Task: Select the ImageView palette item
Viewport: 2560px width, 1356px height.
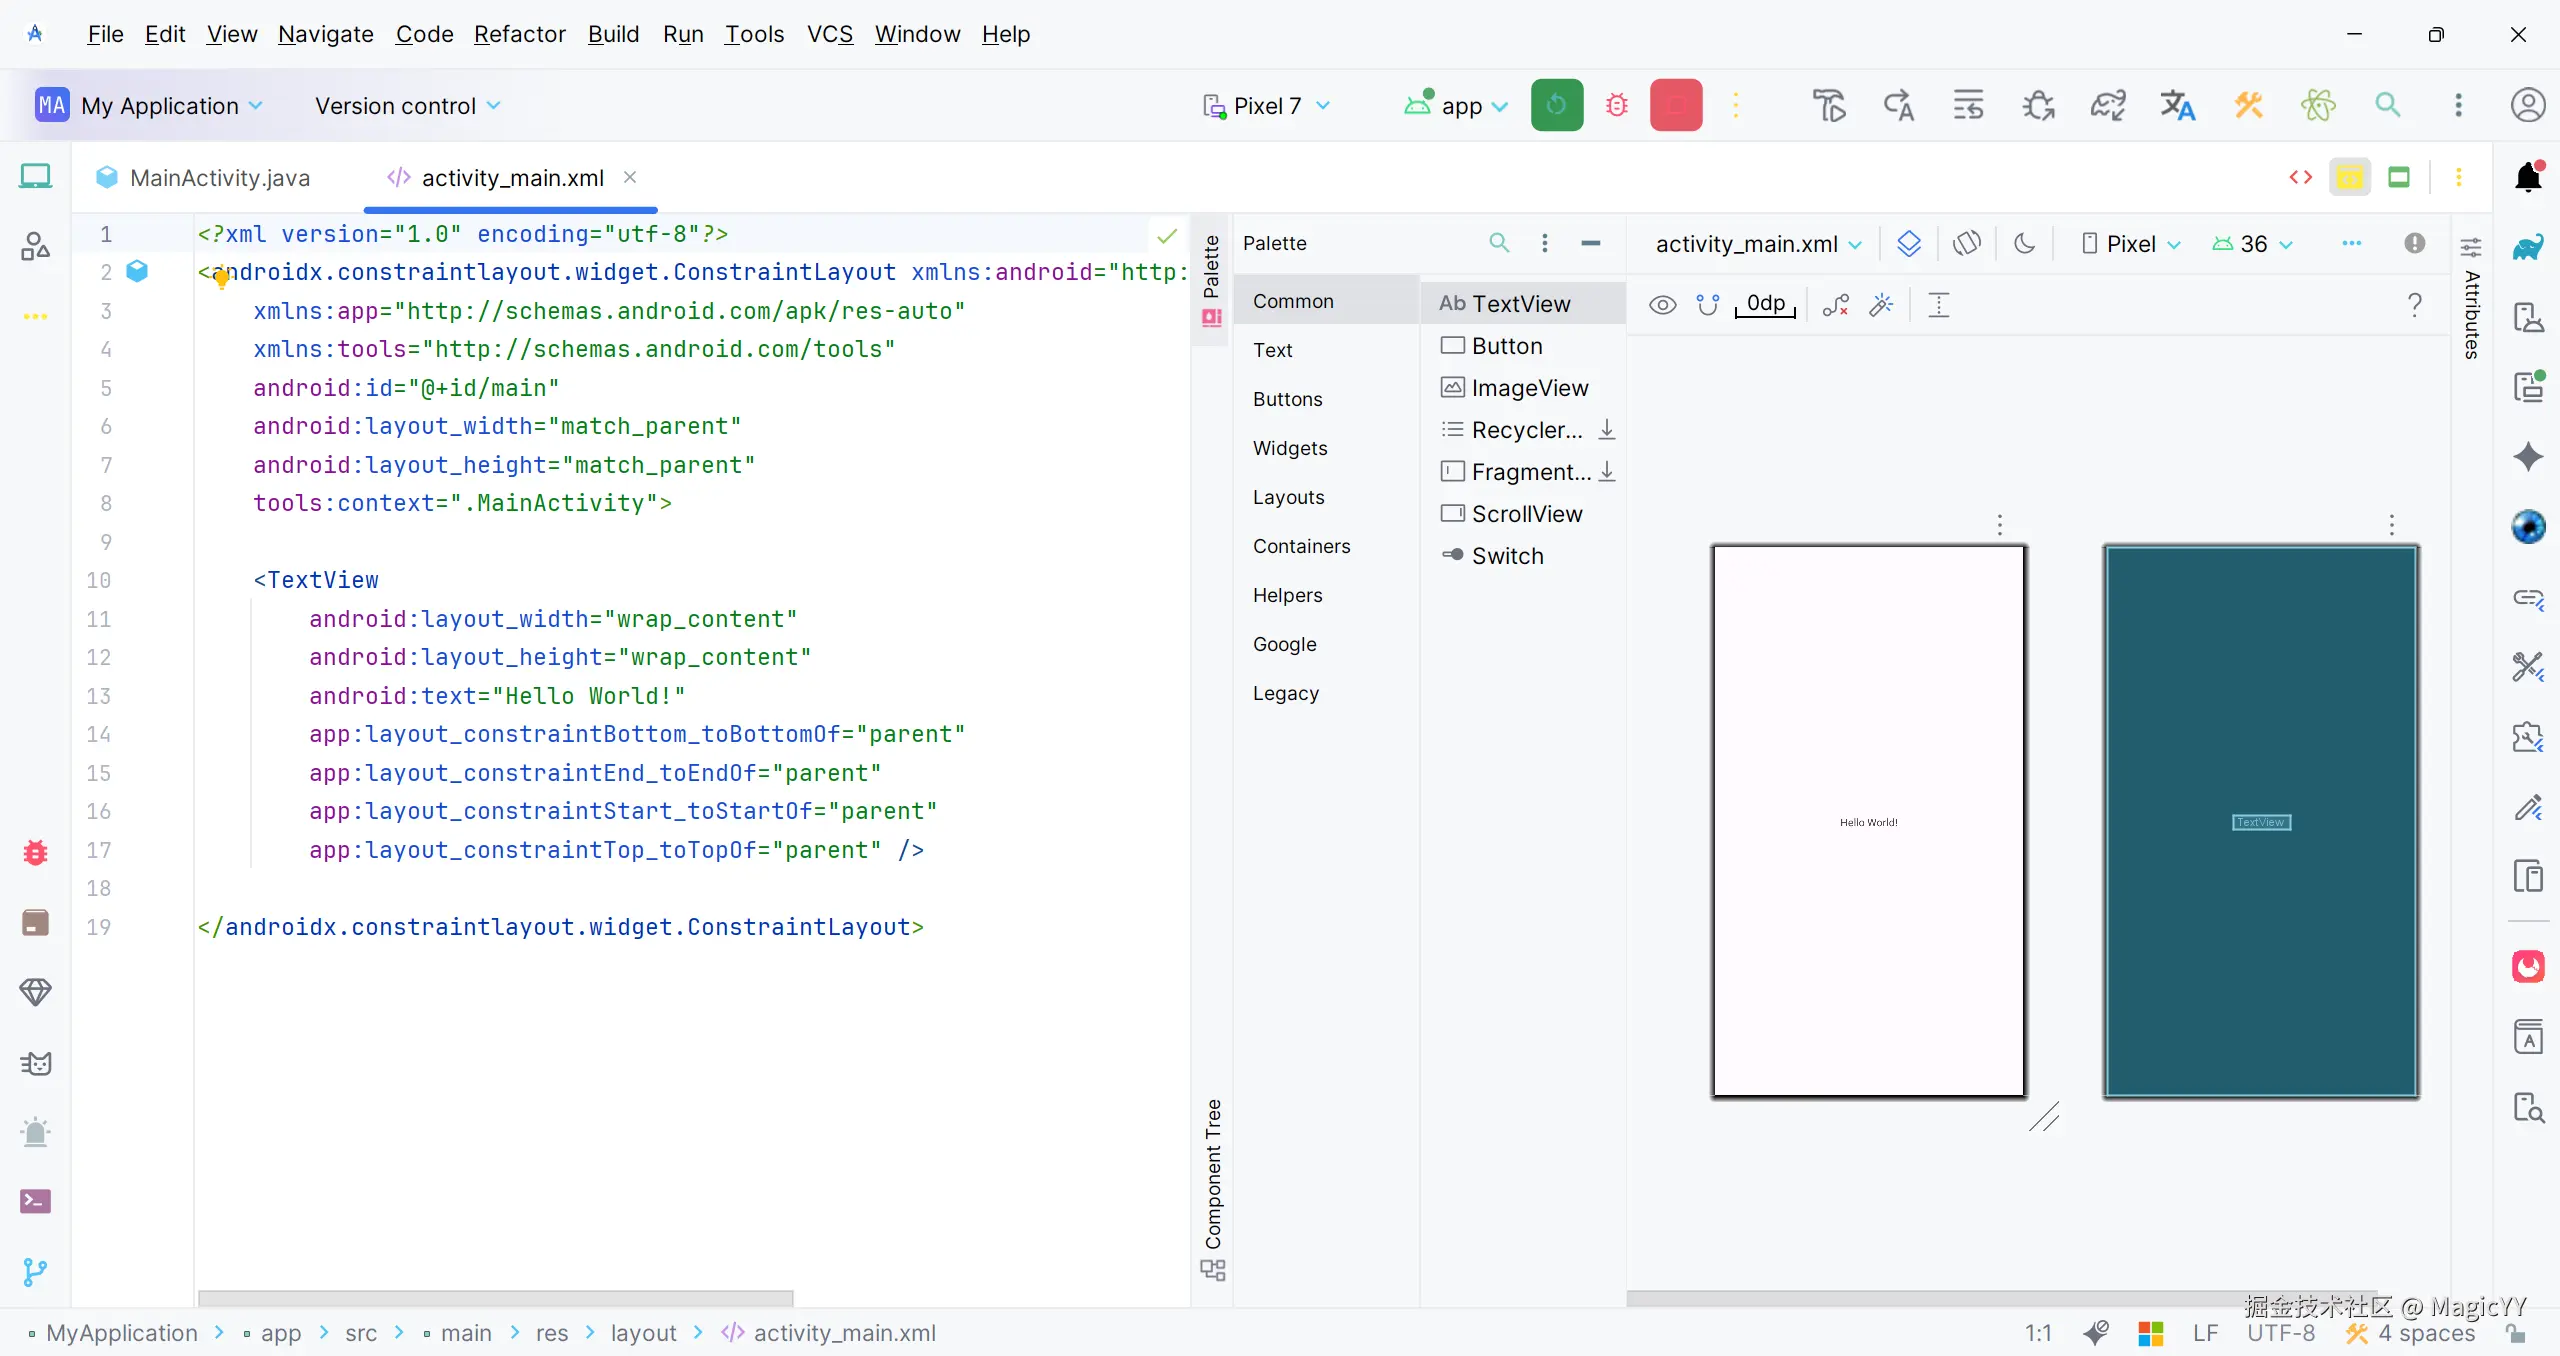Action: [1528, 387]
